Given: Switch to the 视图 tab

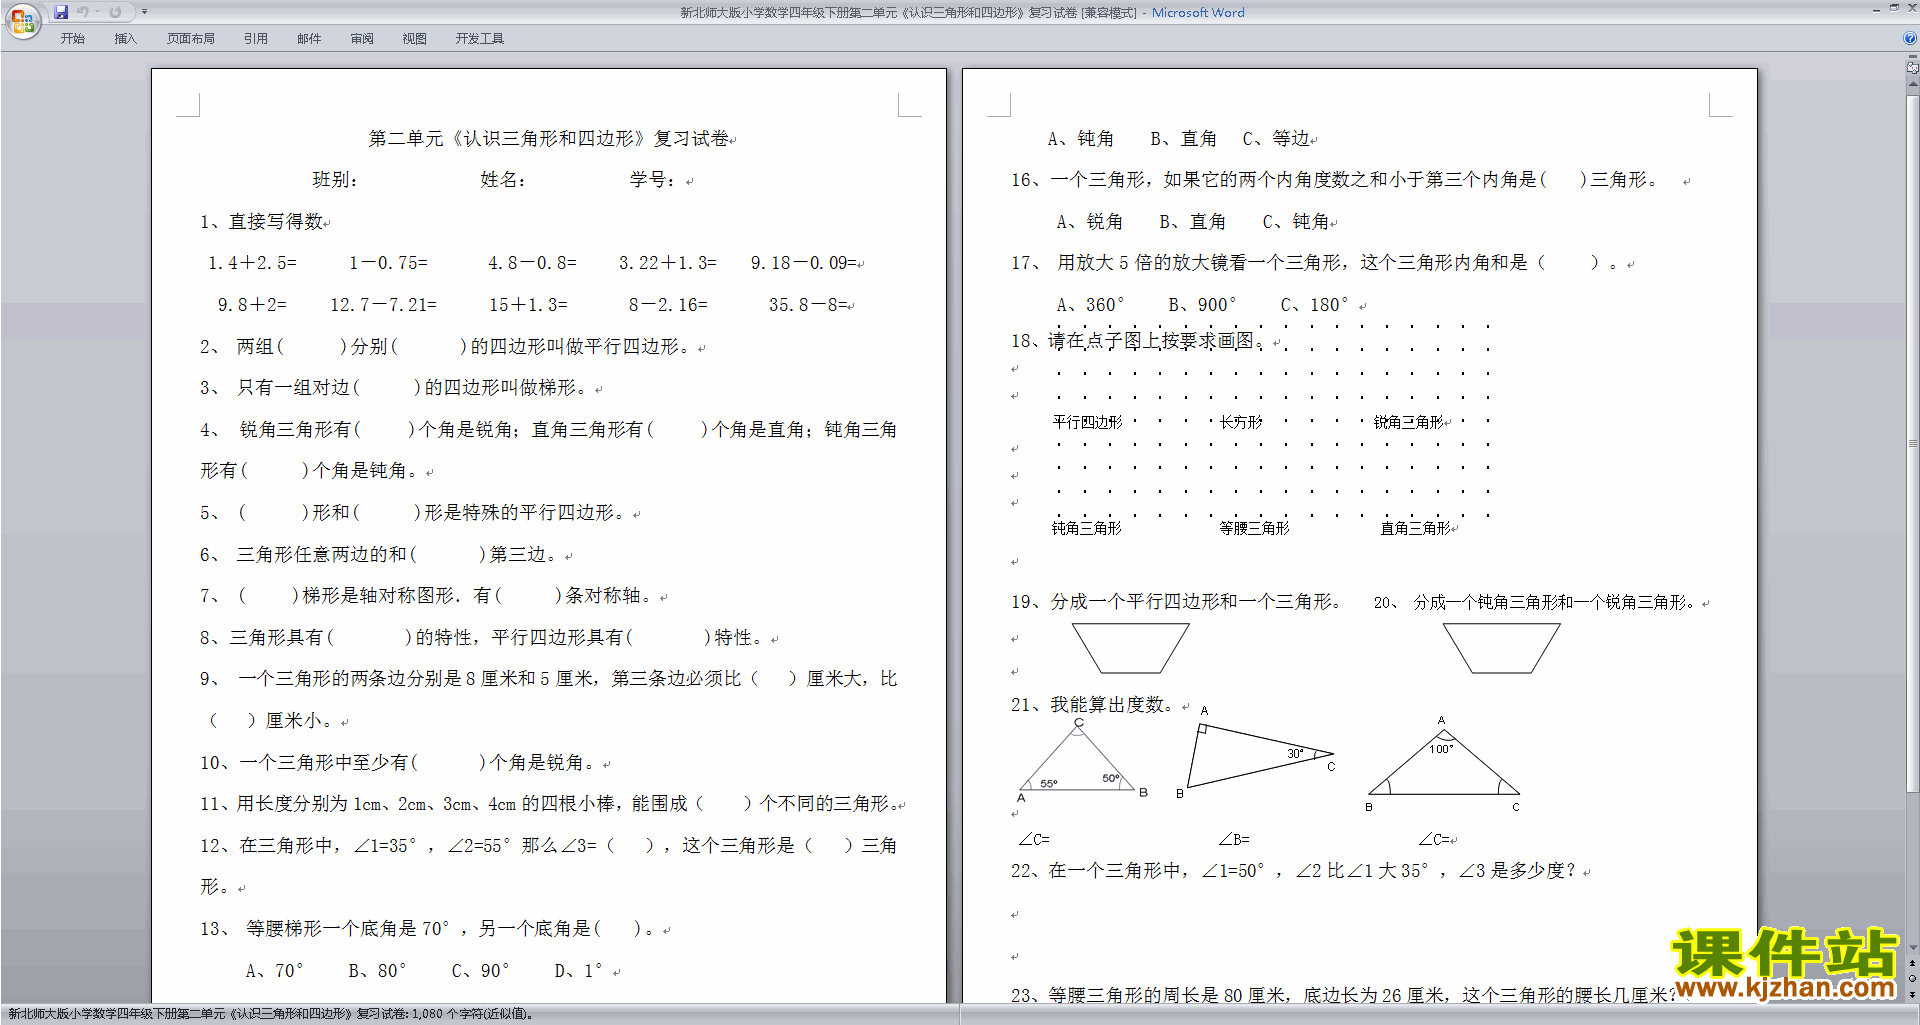Looking at the screenshot, I should click(415, 39).
